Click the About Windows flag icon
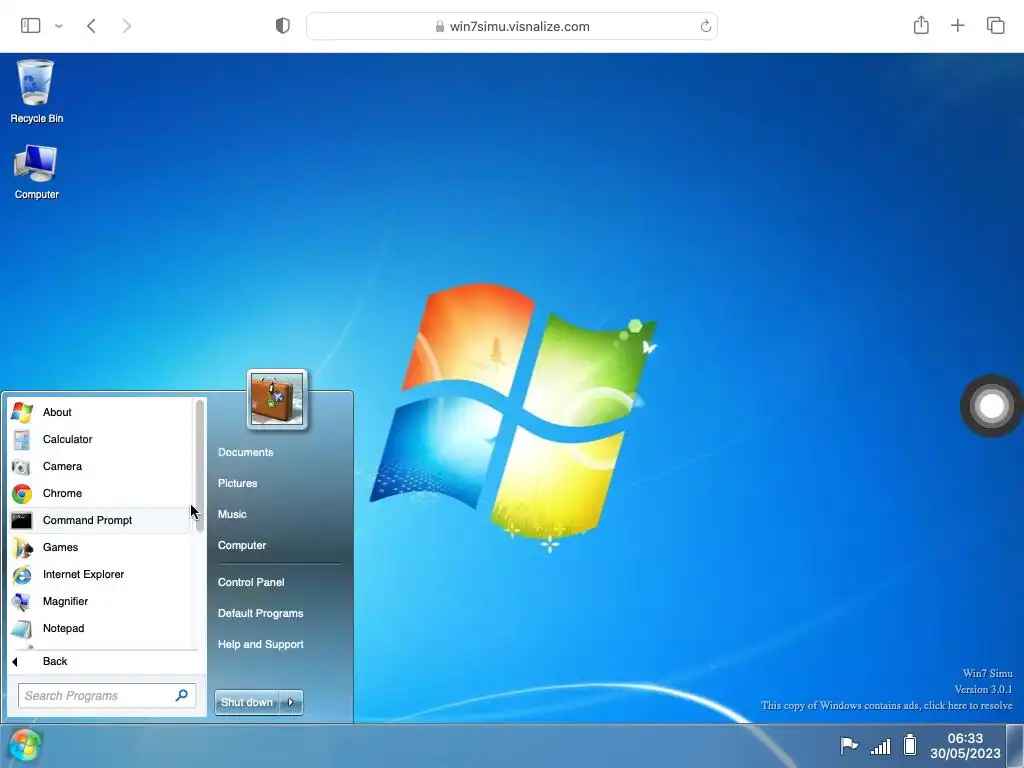This screenshot has height=768, width=1024. click(22, 412)
